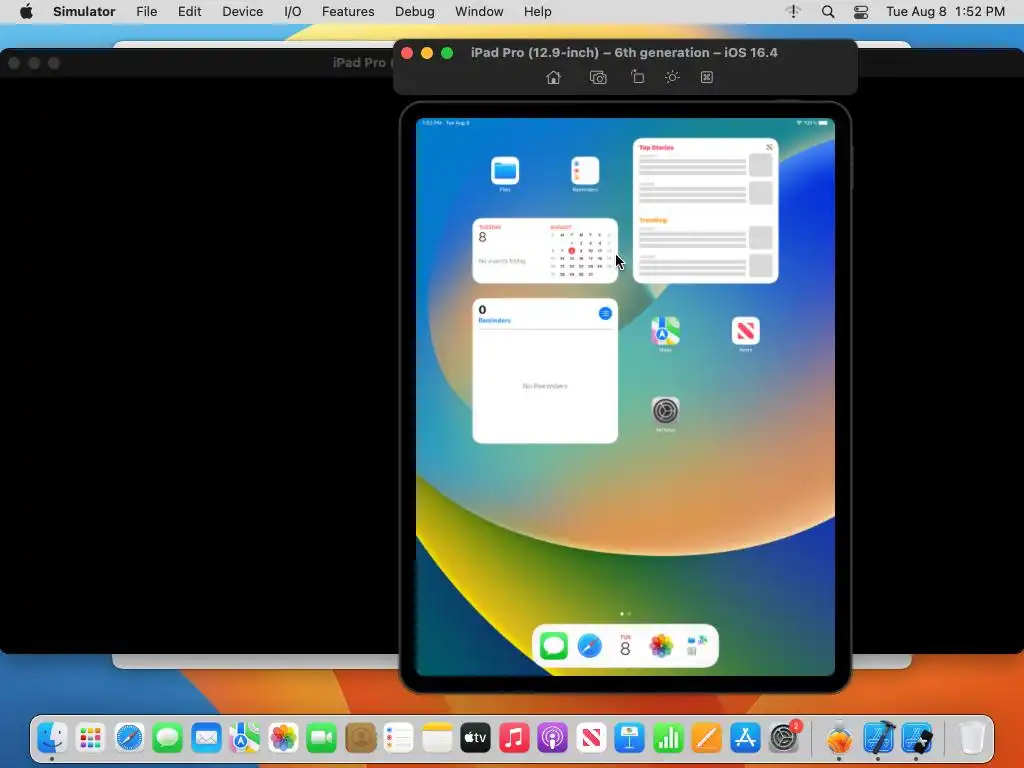Open the Settings app on the iPad

point(665,411)
